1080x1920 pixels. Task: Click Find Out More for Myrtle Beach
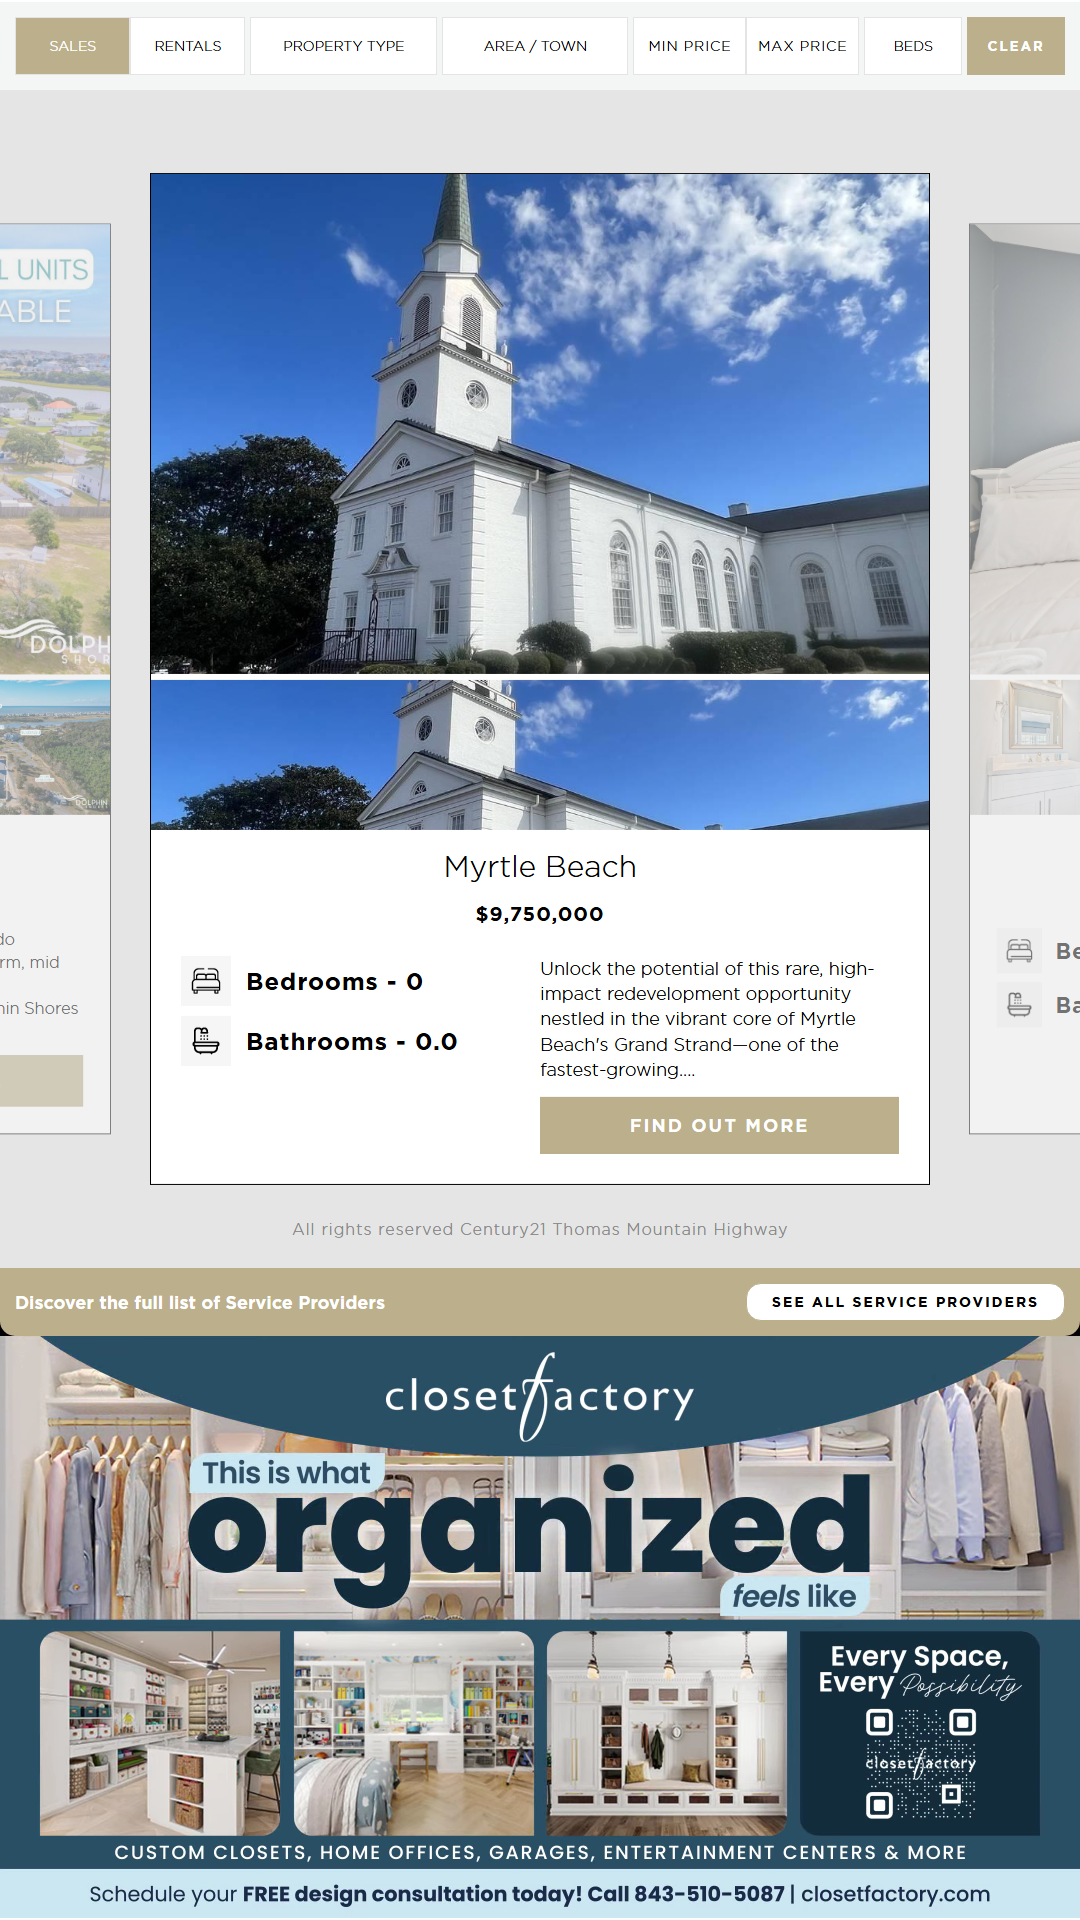pyautogui.click(x=719, y=1125)
